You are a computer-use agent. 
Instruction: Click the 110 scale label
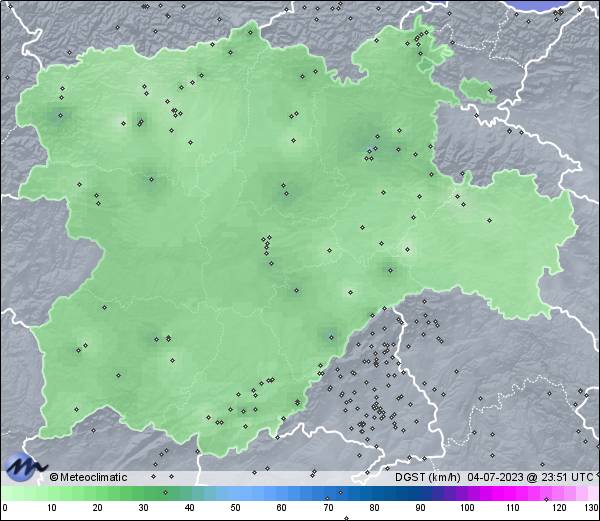[x=513, y=508]
